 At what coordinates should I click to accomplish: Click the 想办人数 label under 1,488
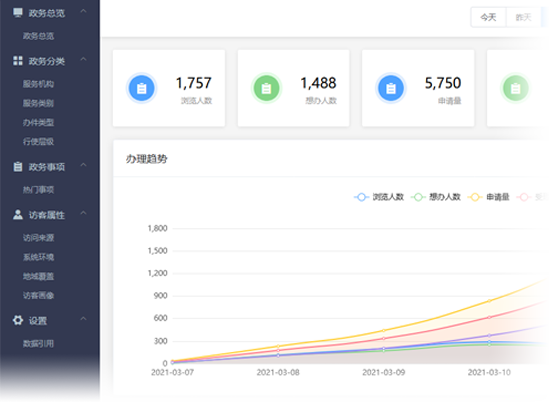click(321, 101)
